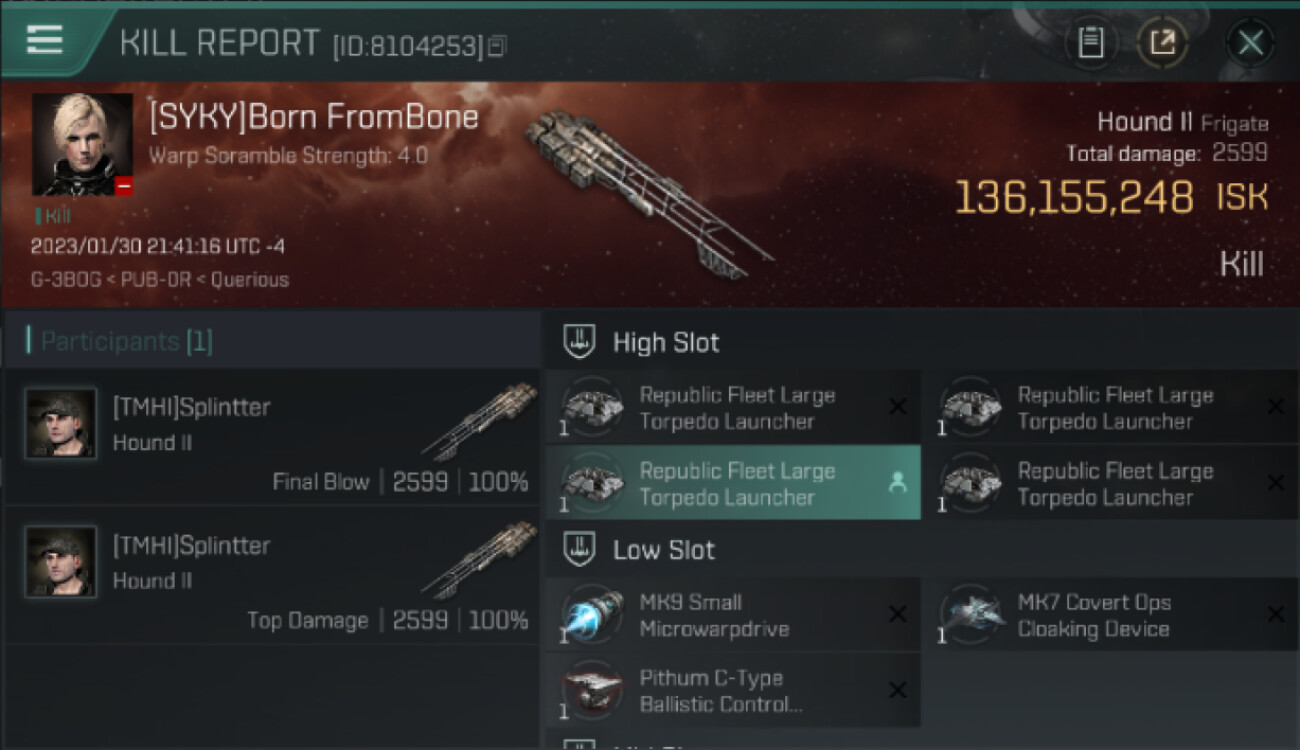Click the MK7 Covert Ops Cloaking Device icon

click(970, 615)
